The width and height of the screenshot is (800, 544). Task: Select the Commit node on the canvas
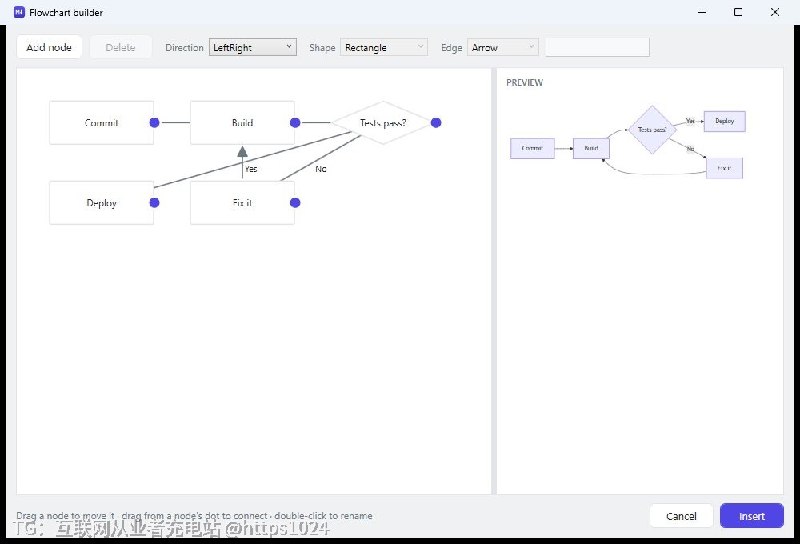(x=102, y=122)
